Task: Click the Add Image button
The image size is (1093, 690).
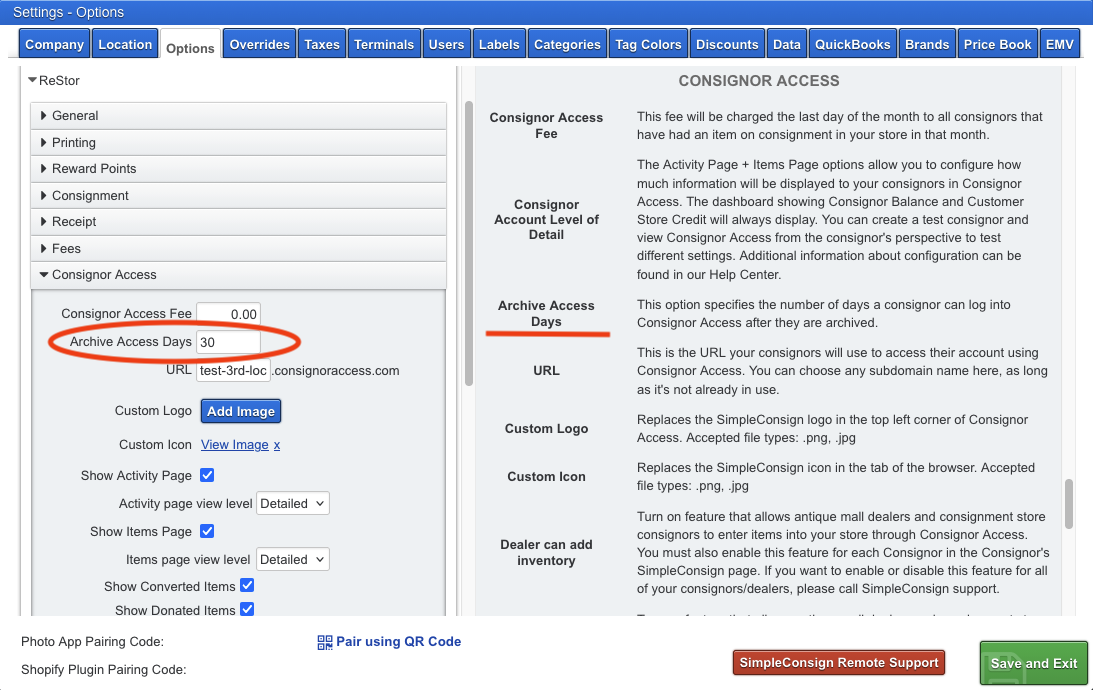Action: (241, 411)
